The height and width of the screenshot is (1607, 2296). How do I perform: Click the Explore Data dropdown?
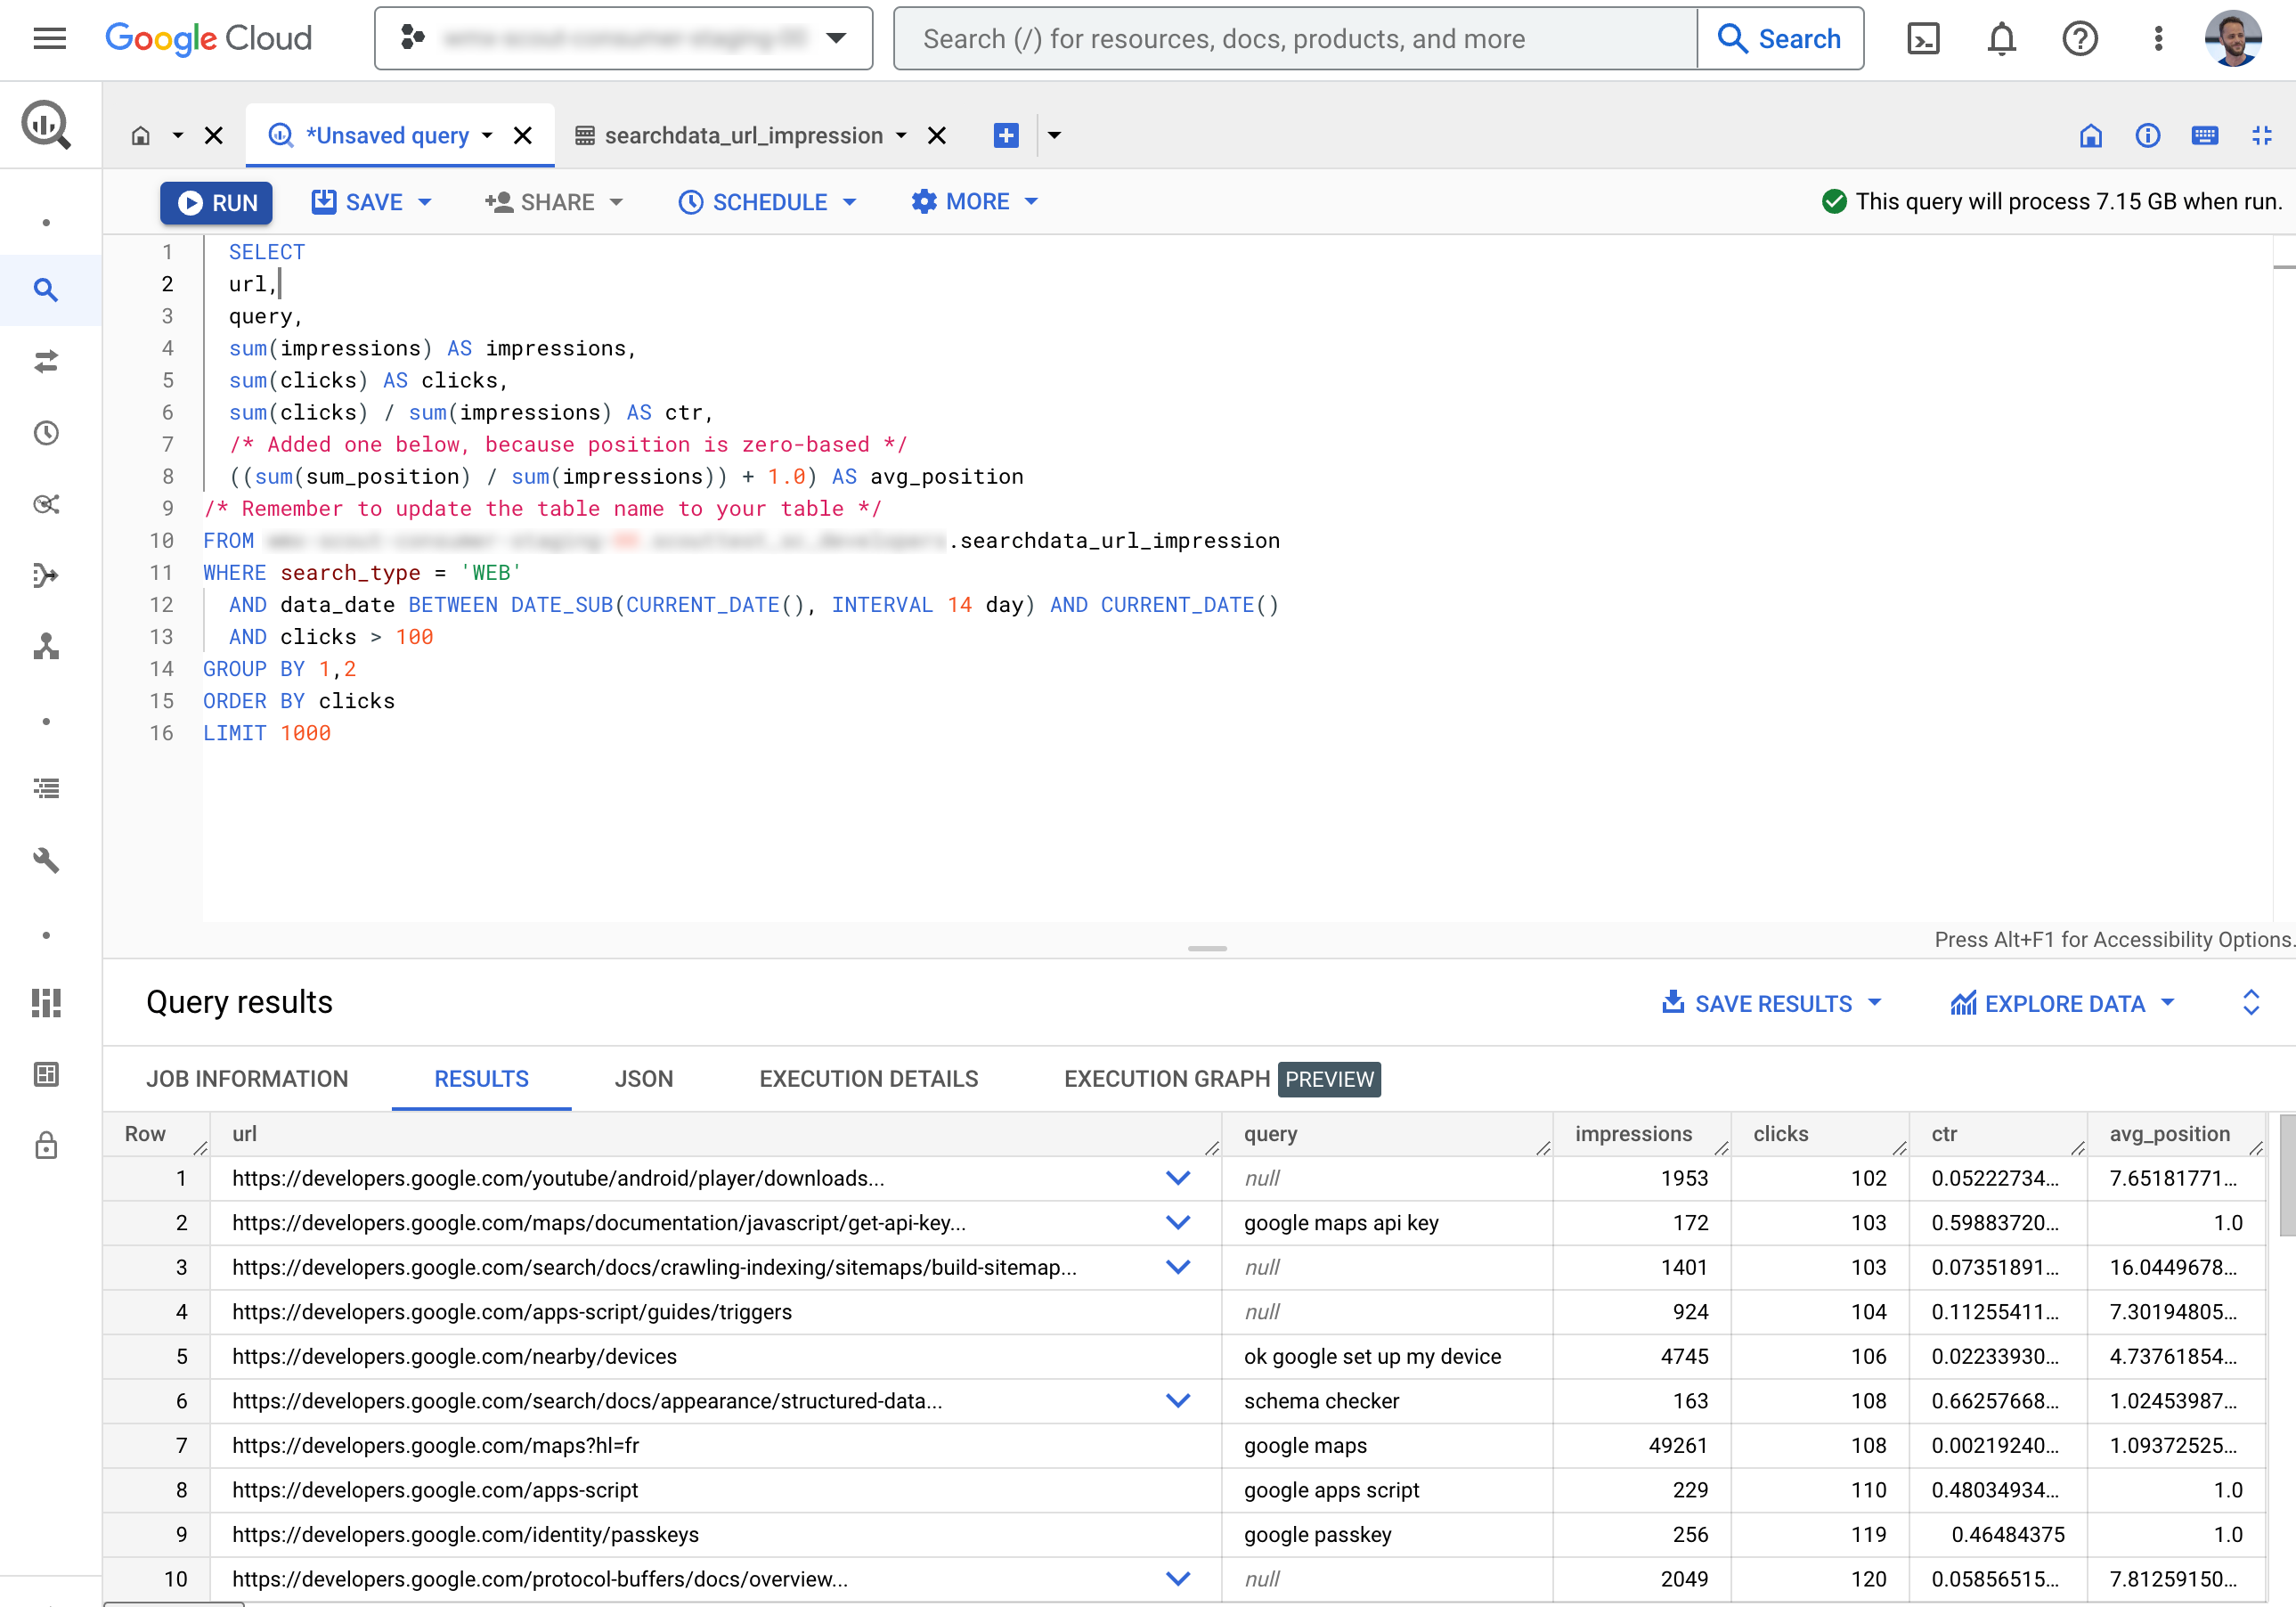coord(2064,1001)
